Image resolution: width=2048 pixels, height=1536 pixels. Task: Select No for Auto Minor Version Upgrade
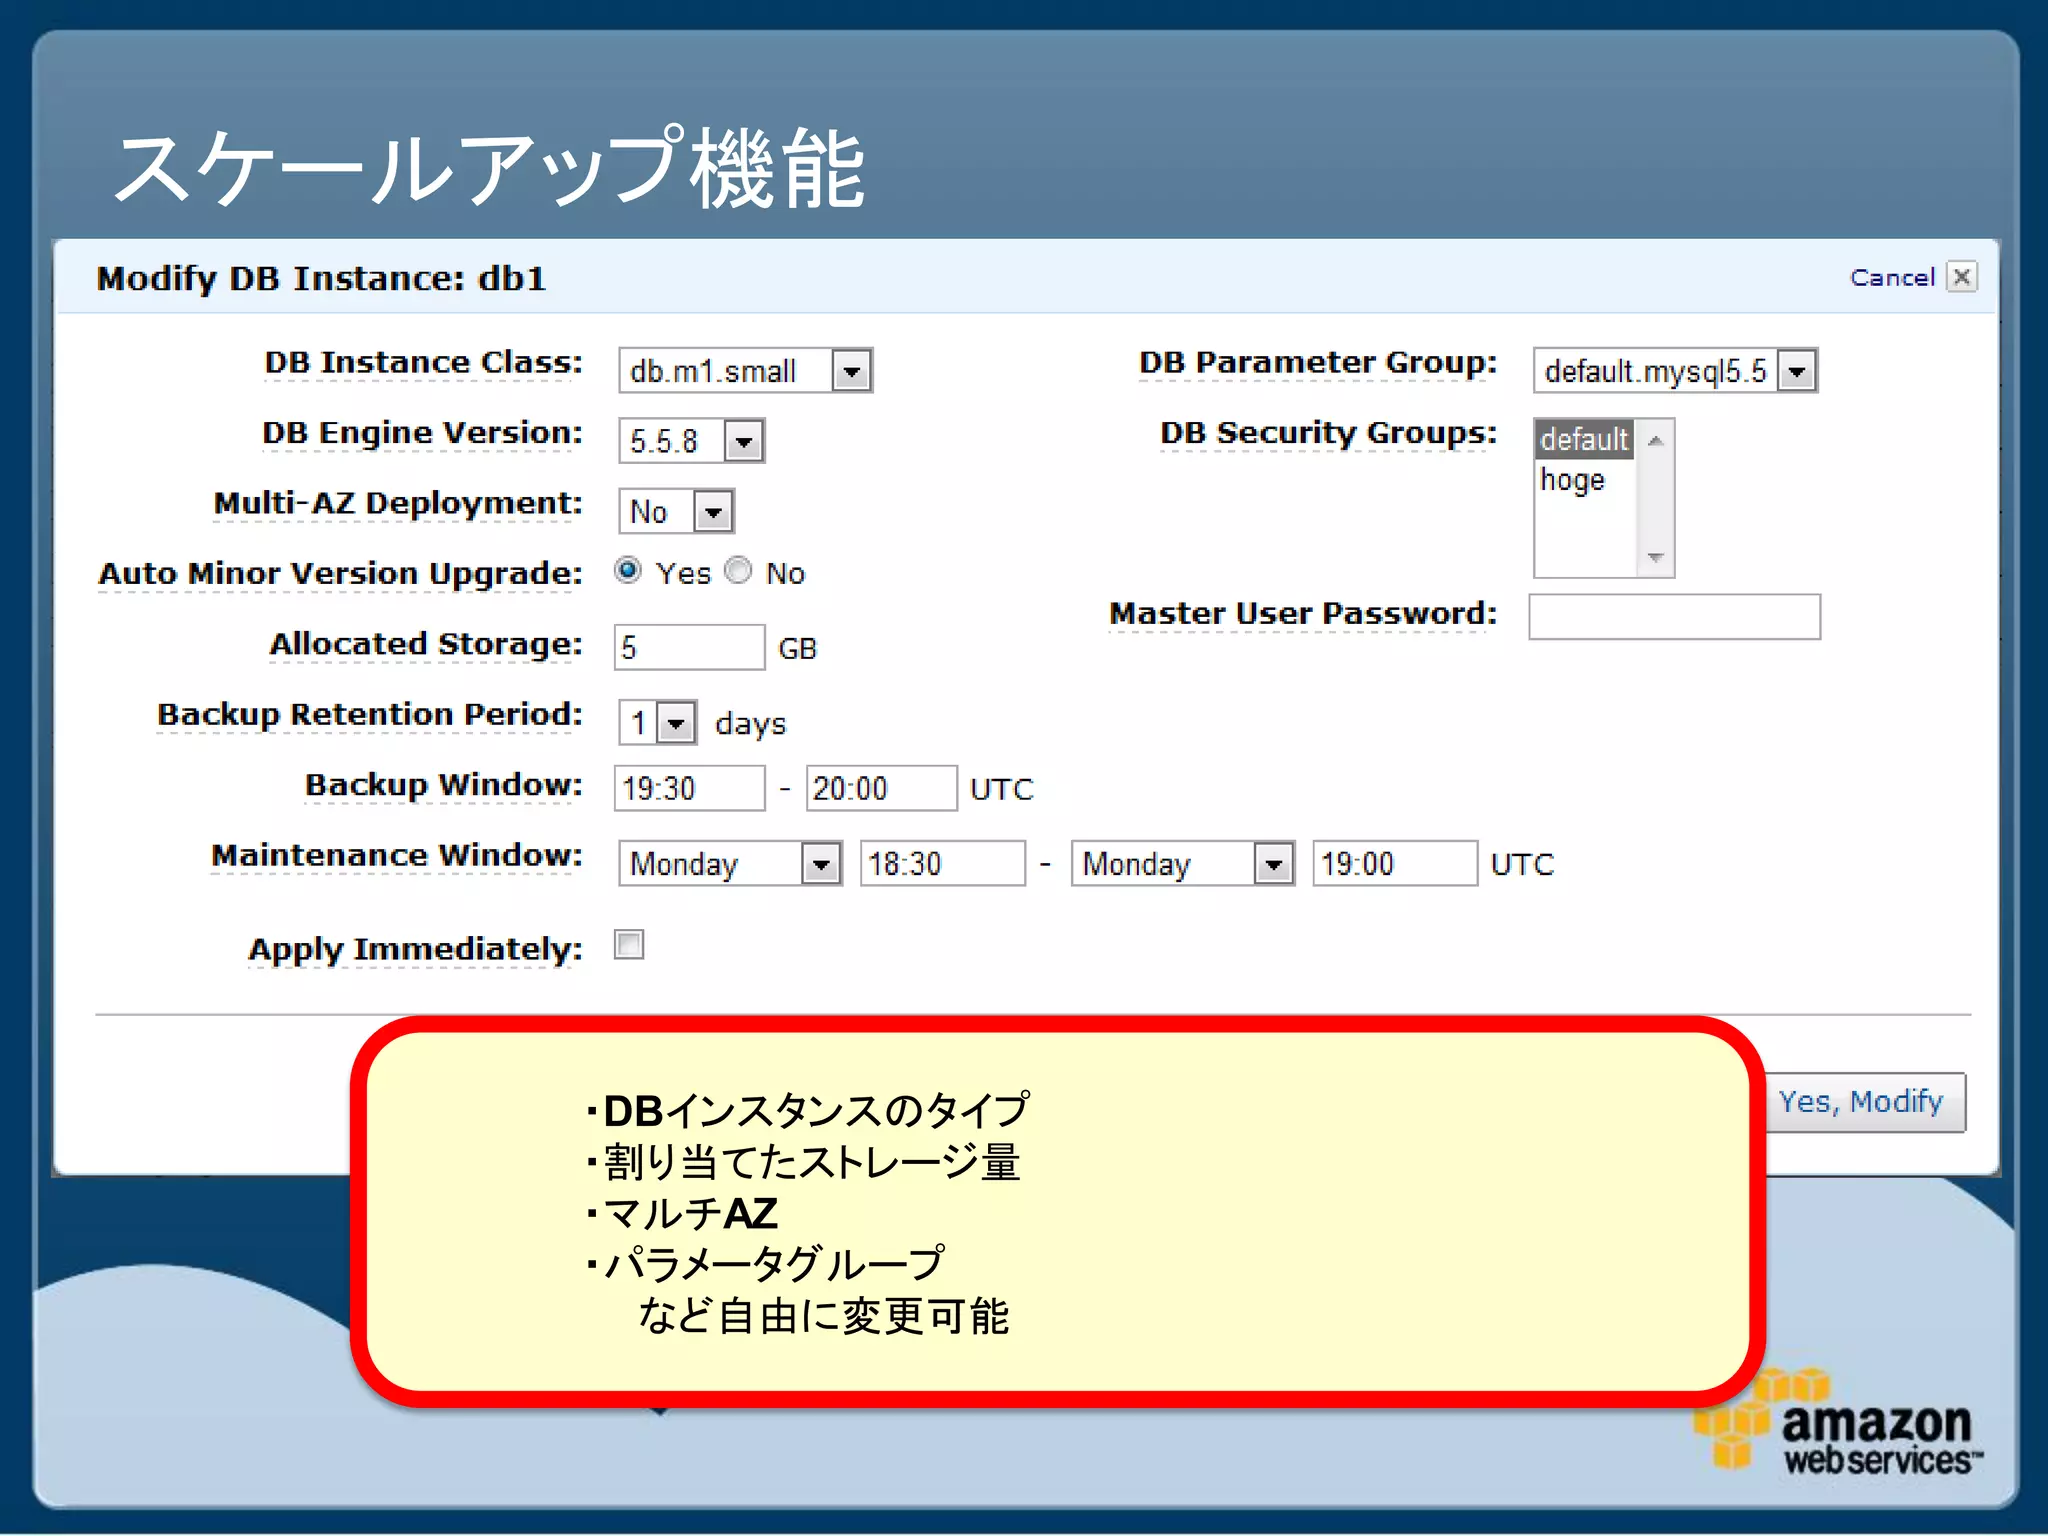click(739, 571)
